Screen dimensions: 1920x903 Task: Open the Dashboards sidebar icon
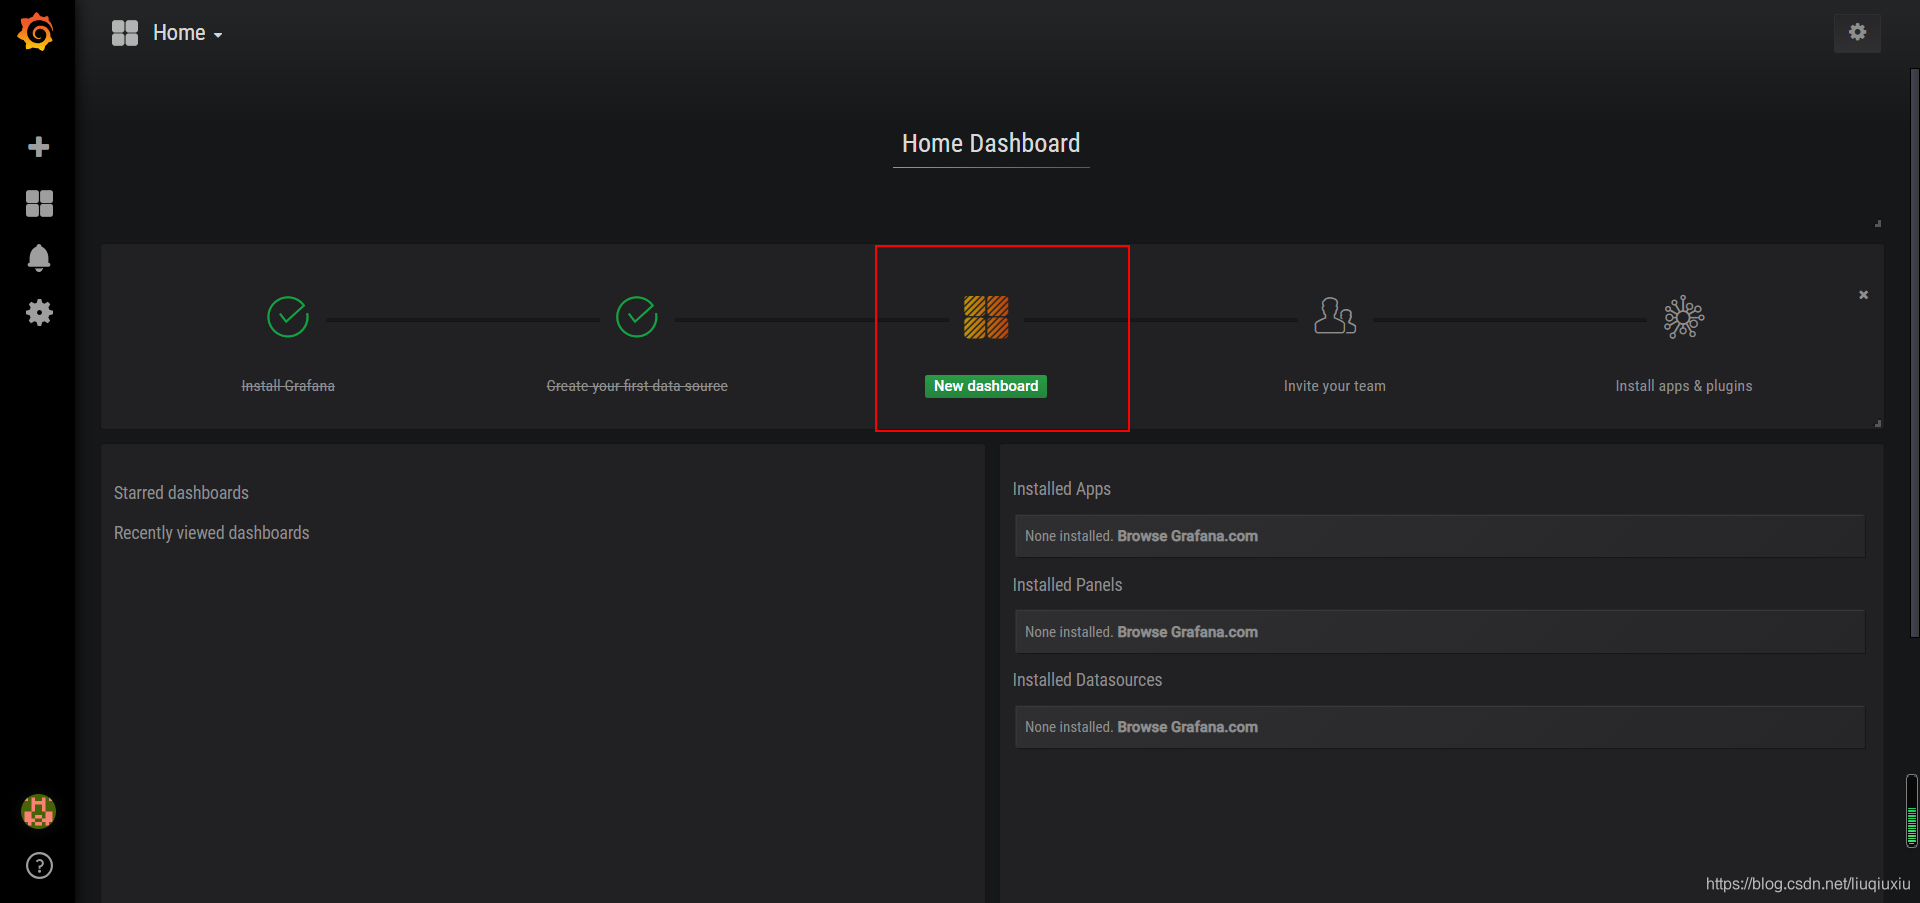point(39,204)
